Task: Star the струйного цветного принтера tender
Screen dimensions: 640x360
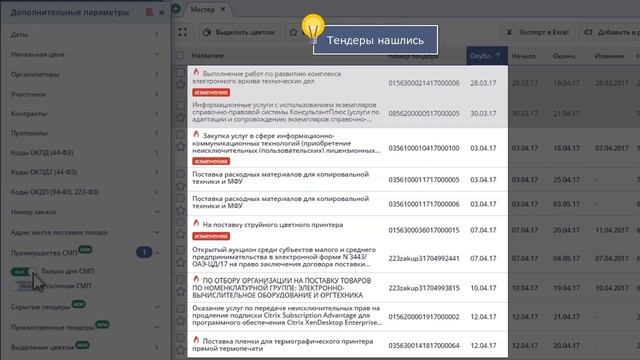Action: tap(180, 234)
